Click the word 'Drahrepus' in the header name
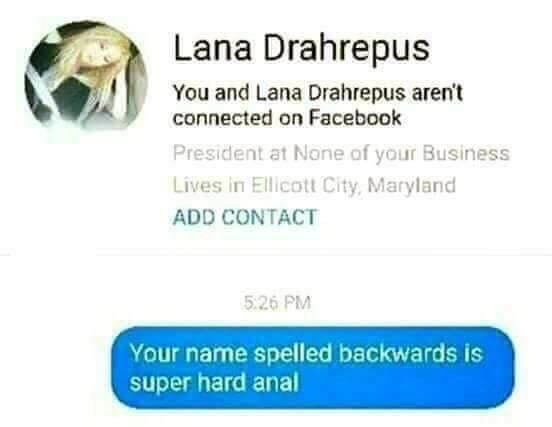 click(x=346, y=48)
